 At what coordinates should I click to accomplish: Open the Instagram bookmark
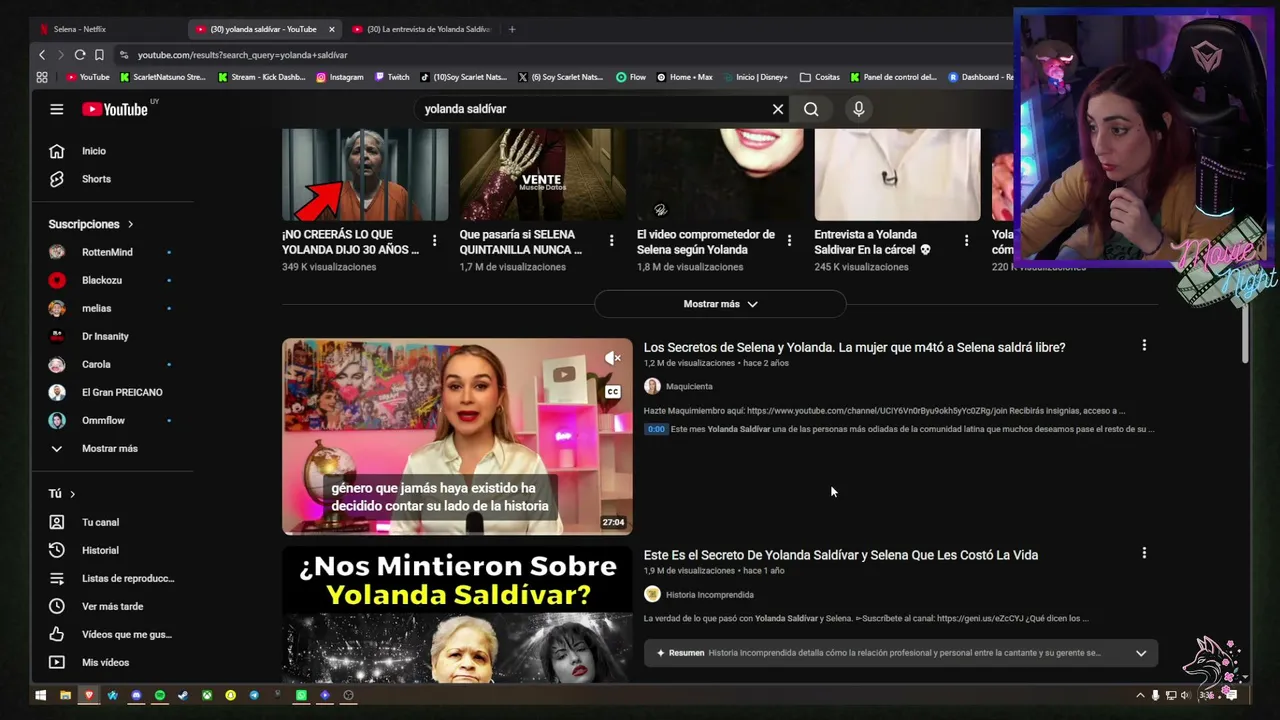click(340, 77)
